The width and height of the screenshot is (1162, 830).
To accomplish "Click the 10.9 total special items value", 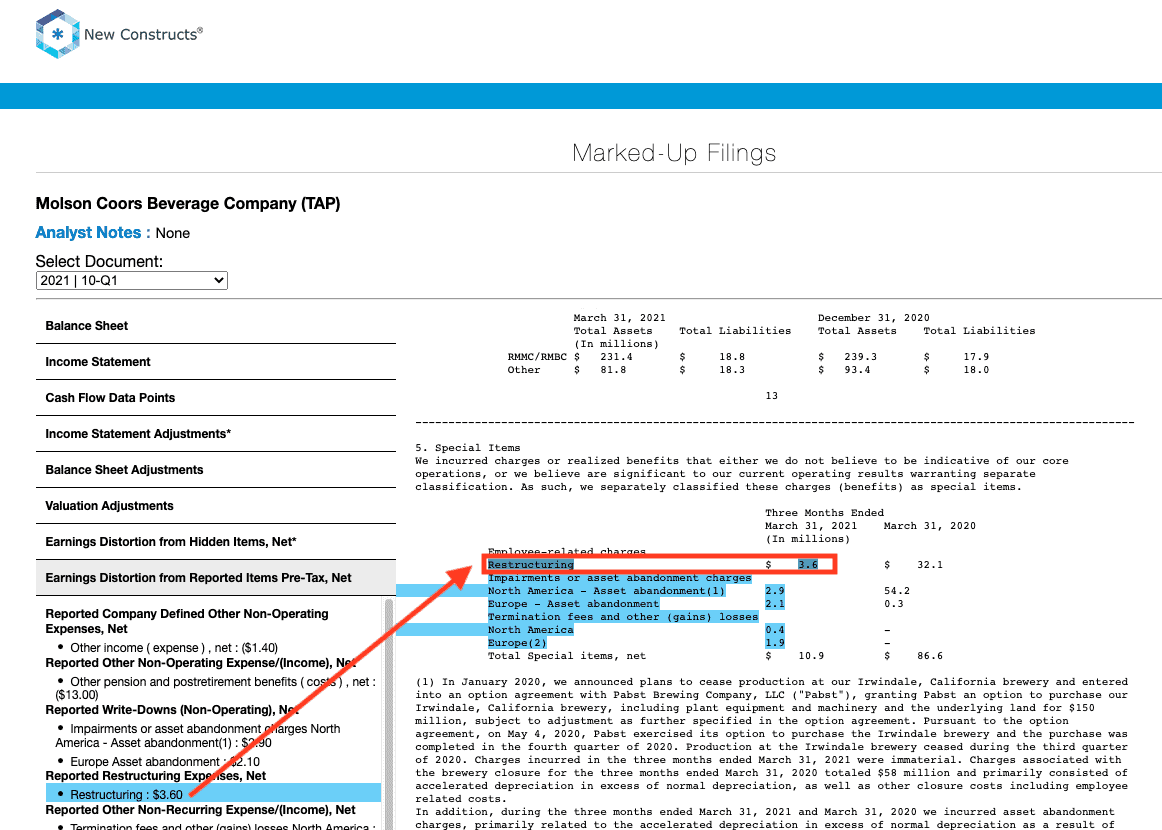I will 811,656.
